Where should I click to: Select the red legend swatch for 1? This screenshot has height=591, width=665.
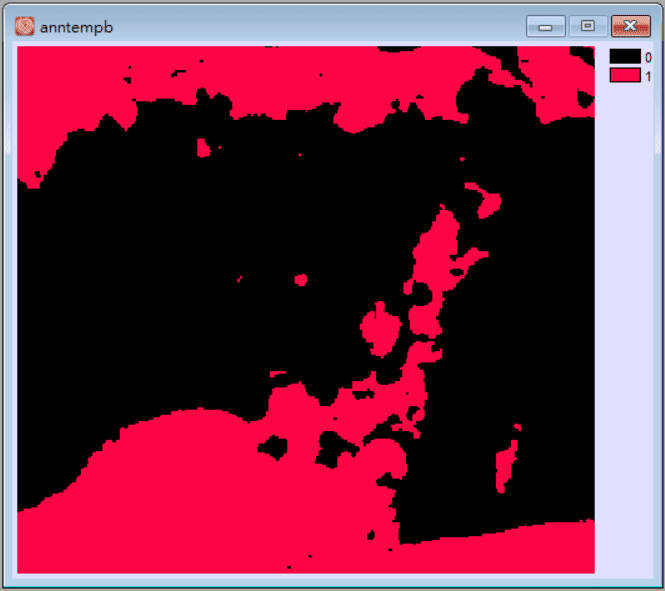point(625,75)
